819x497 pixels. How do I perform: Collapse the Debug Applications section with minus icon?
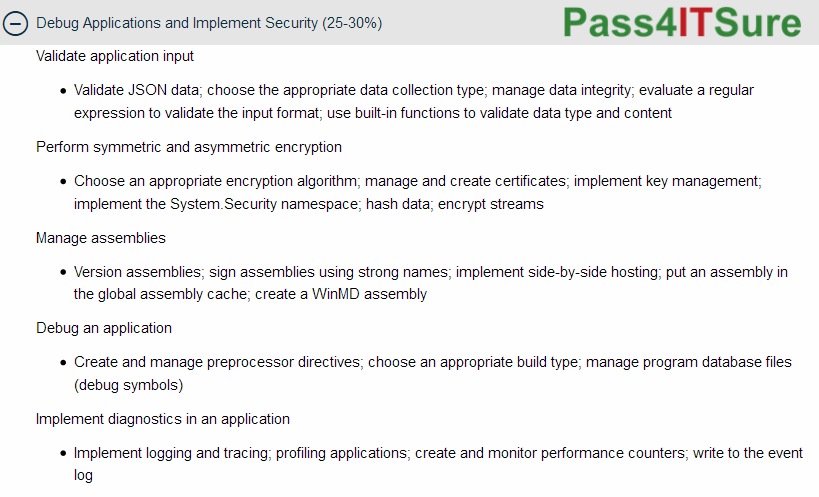point(15,23)
